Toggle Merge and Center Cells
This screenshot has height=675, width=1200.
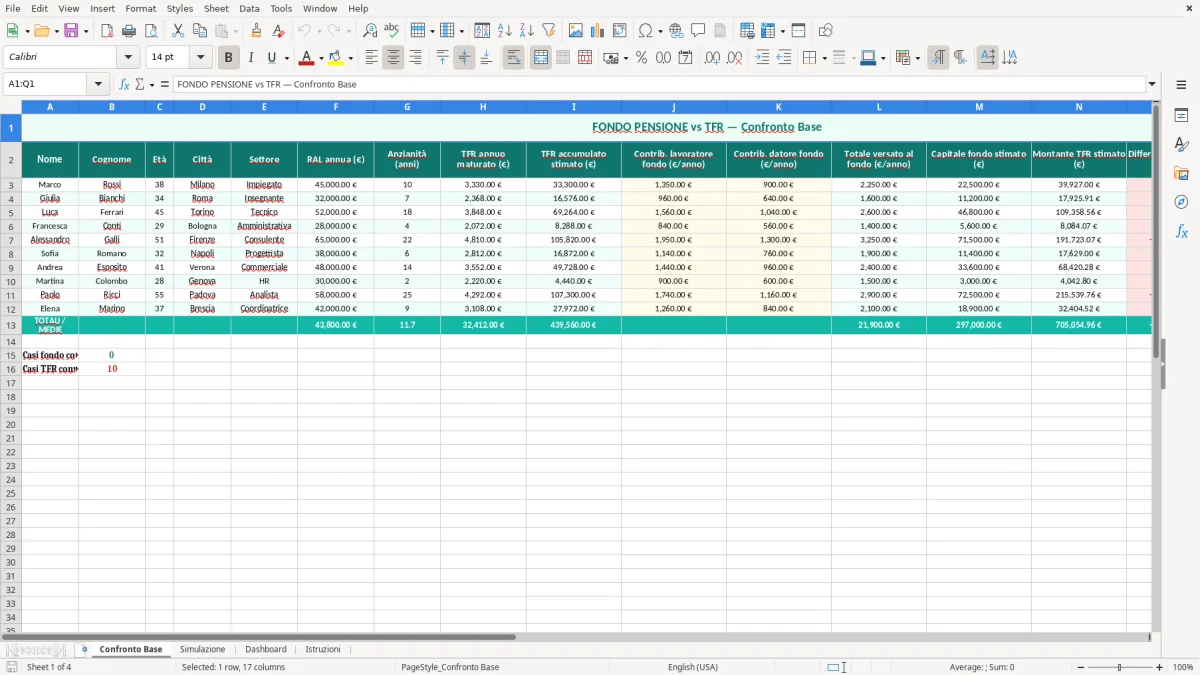[541, 58]
